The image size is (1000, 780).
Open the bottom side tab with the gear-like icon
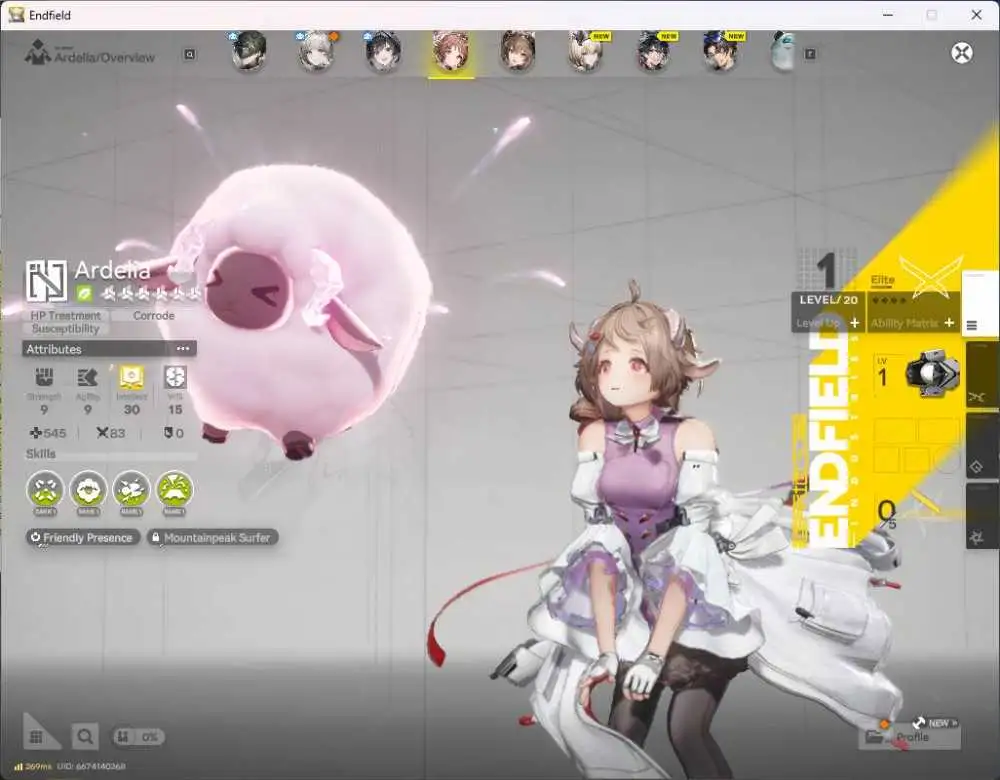(982, 515)
